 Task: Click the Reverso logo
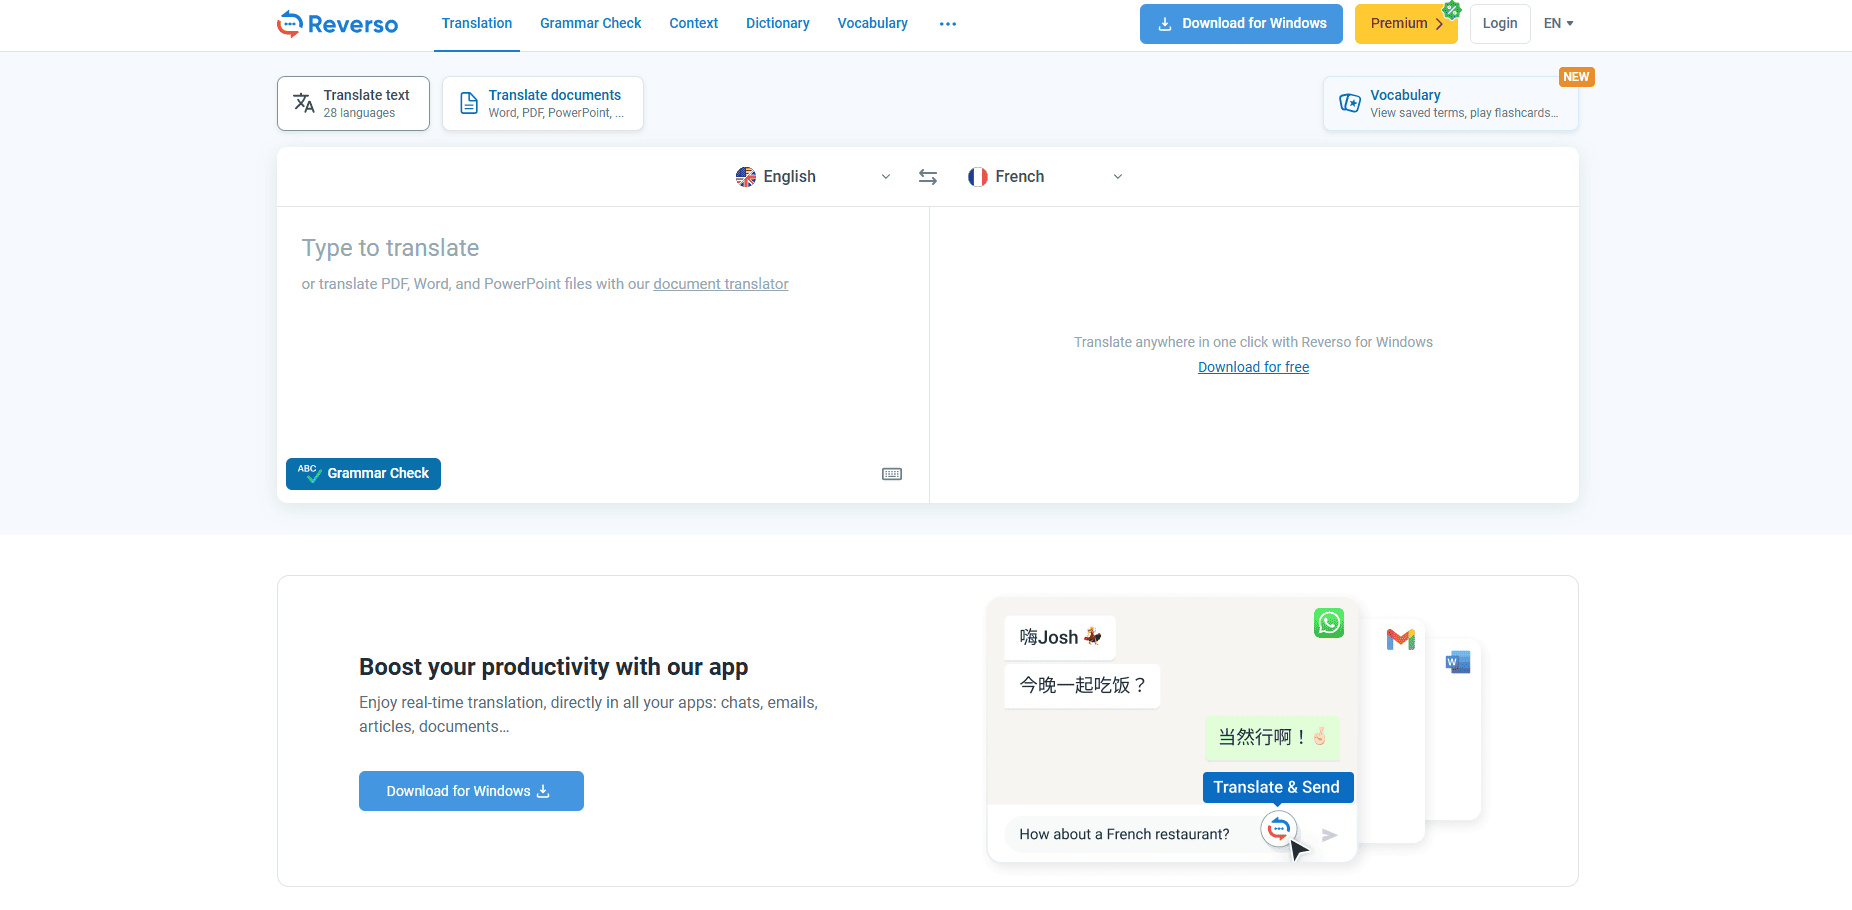336,23
